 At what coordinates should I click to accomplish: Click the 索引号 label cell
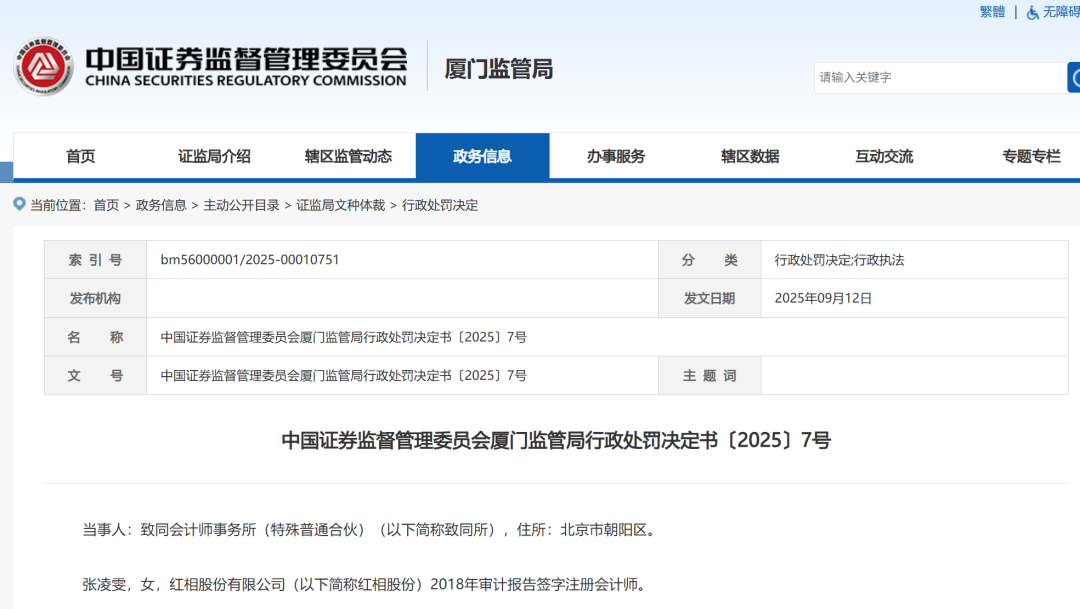click(x=95, y=260)
